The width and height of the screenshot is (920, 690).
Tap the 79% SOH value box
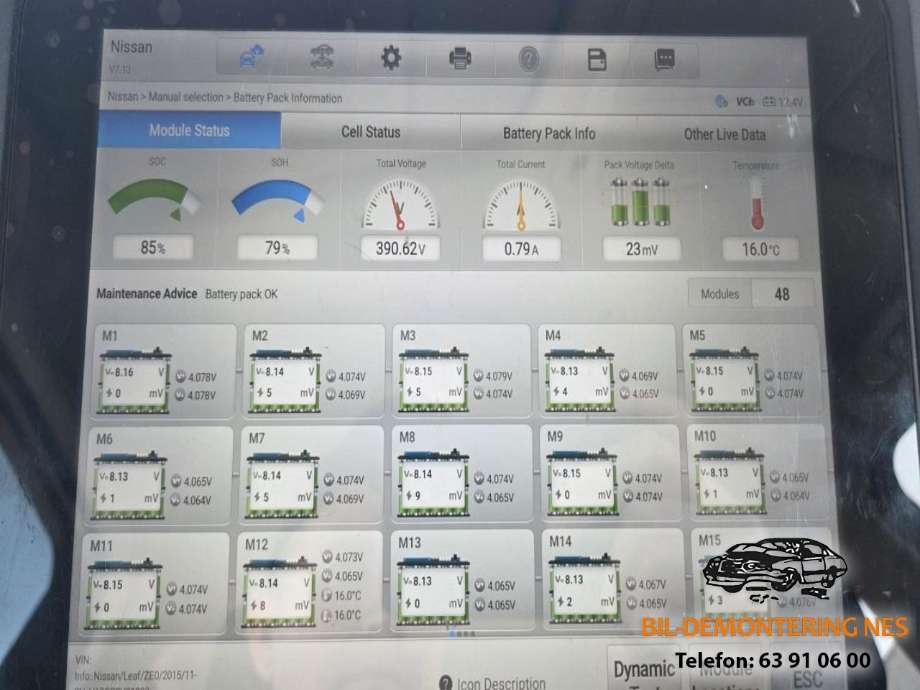[x=277, y=248]
